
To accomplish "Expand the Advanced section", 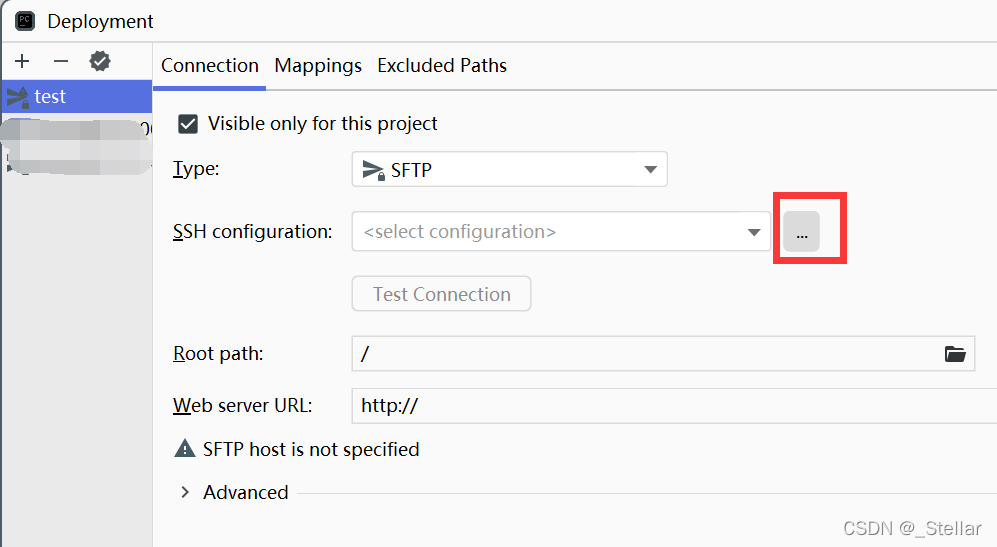I will 185,492.
